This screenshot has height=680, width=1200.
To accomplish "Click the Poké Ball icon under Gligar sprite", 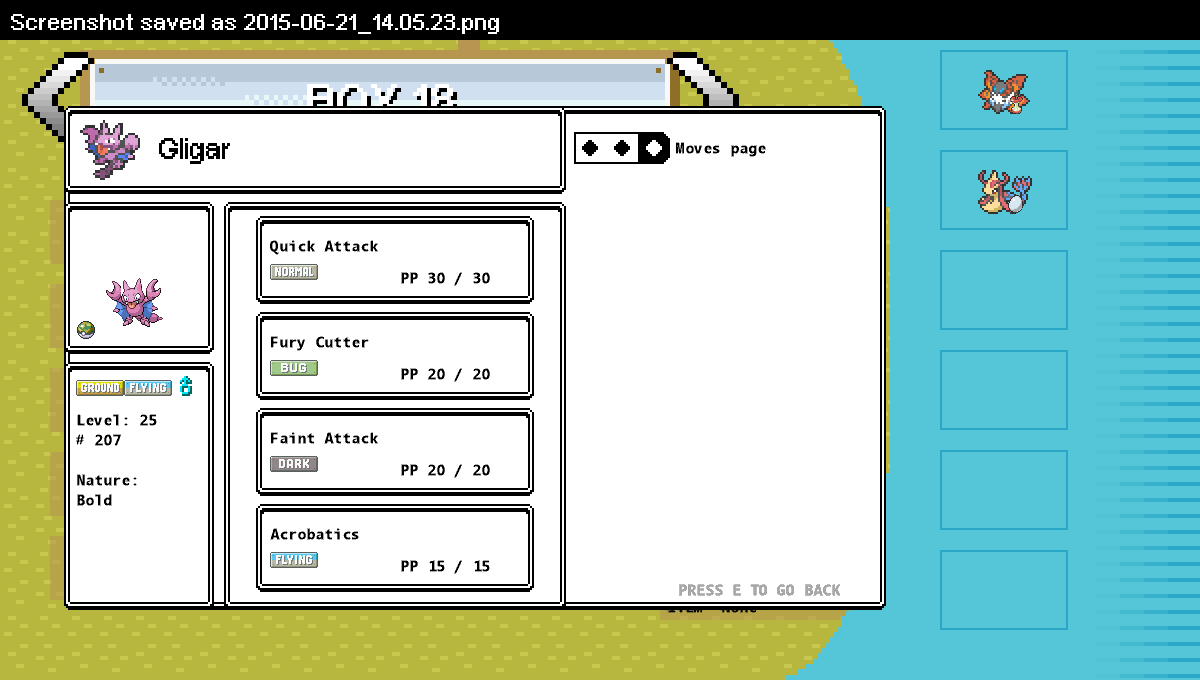I will click(x=86, y=330).
